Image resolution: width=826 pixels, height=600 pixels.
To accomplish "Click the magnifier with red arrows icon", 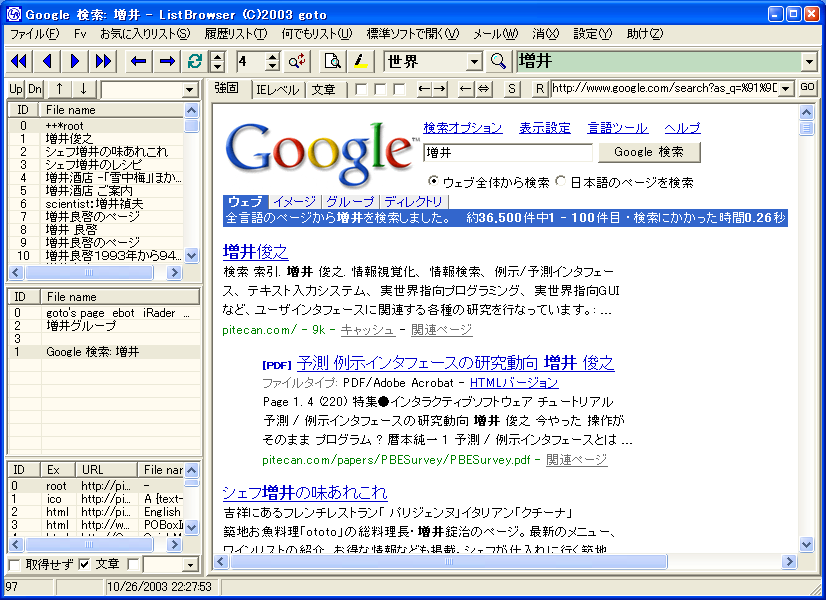I will point(297,62).
